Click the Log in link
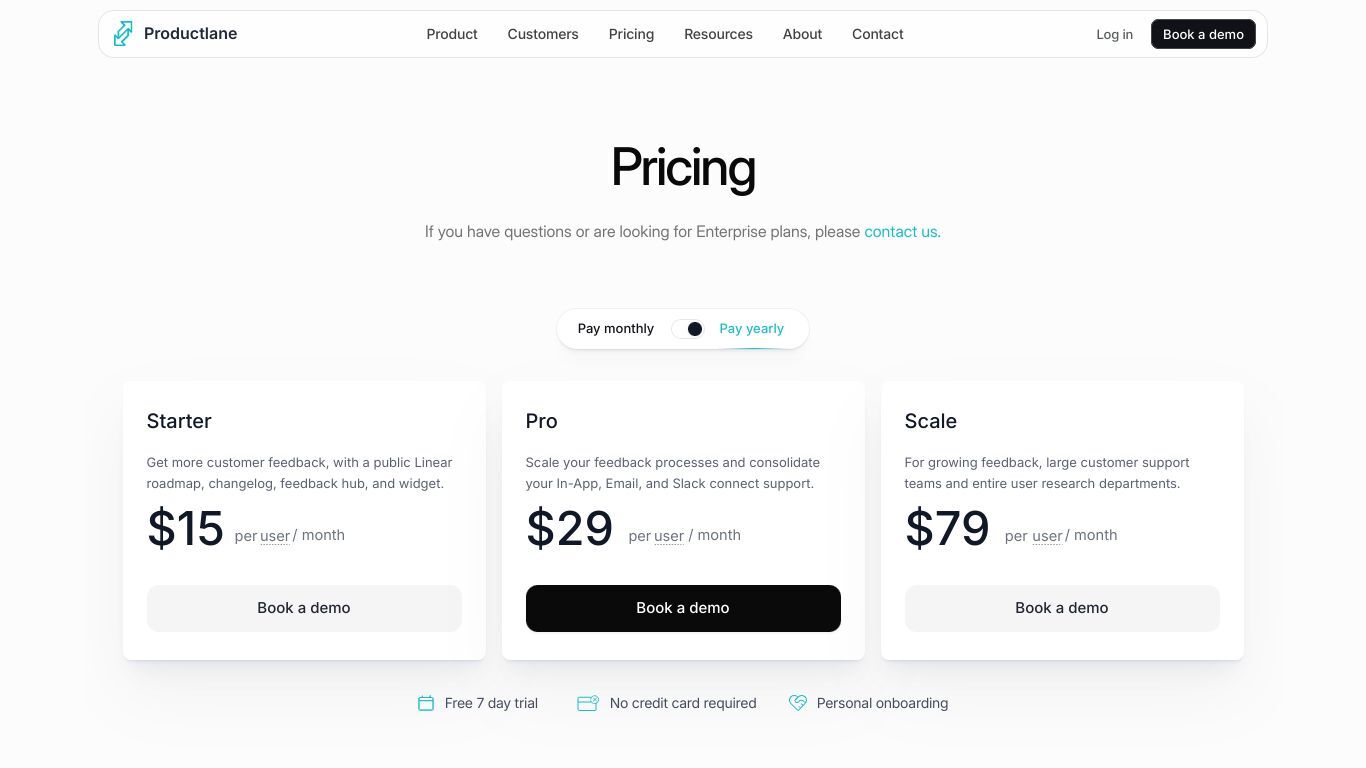The width and height of the screenshot is (1366, 768). 1114,34
